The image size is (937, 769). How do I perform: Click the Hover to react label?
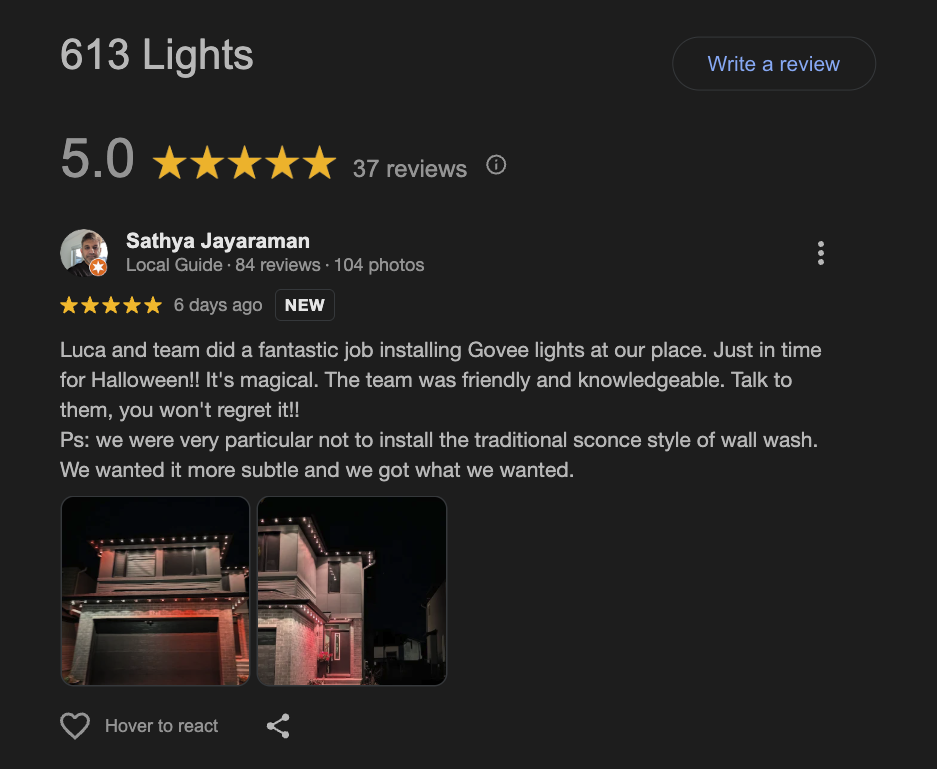point(161,726)
